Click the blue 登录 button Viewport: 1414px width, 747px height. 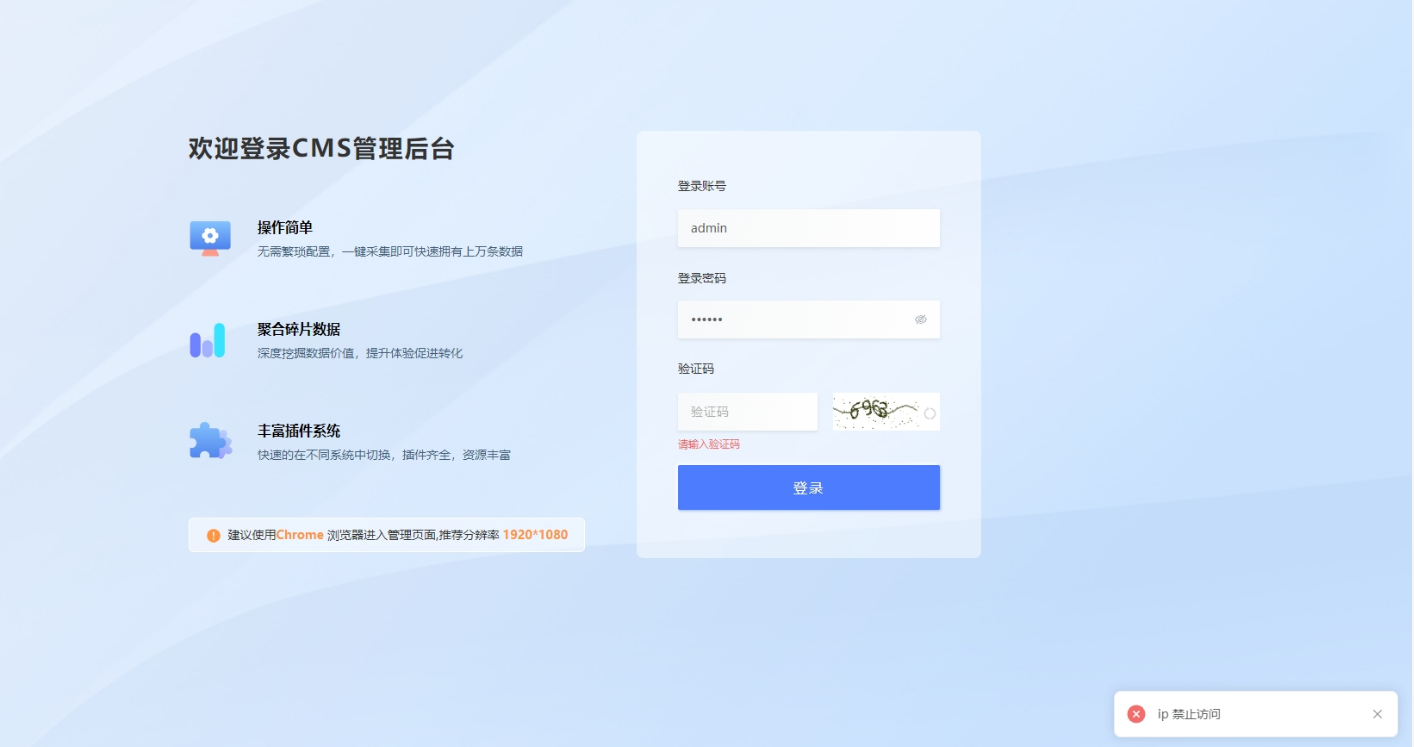tap(809, 488)
